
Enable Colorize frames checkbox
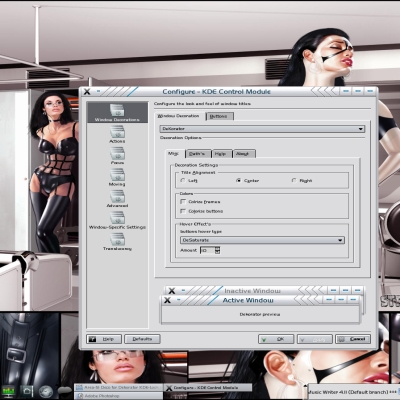click(x=183, y=202)
